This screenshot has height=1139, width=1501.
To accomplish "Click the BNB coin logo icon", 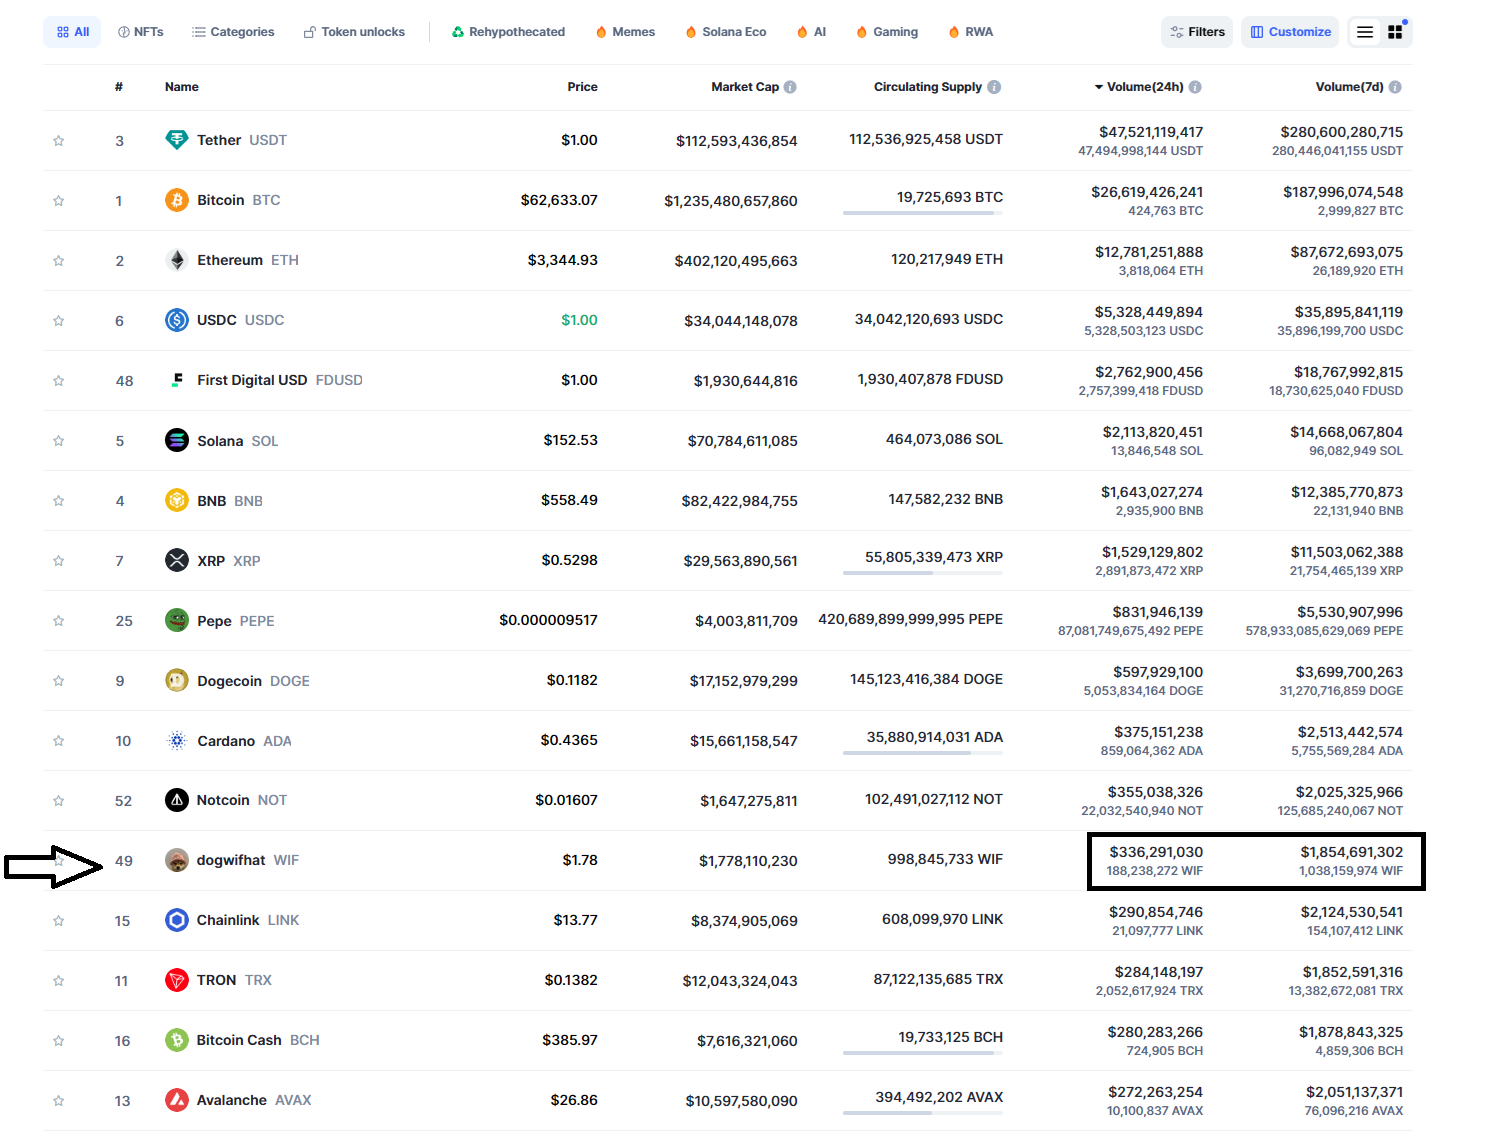I will (177, 500).
